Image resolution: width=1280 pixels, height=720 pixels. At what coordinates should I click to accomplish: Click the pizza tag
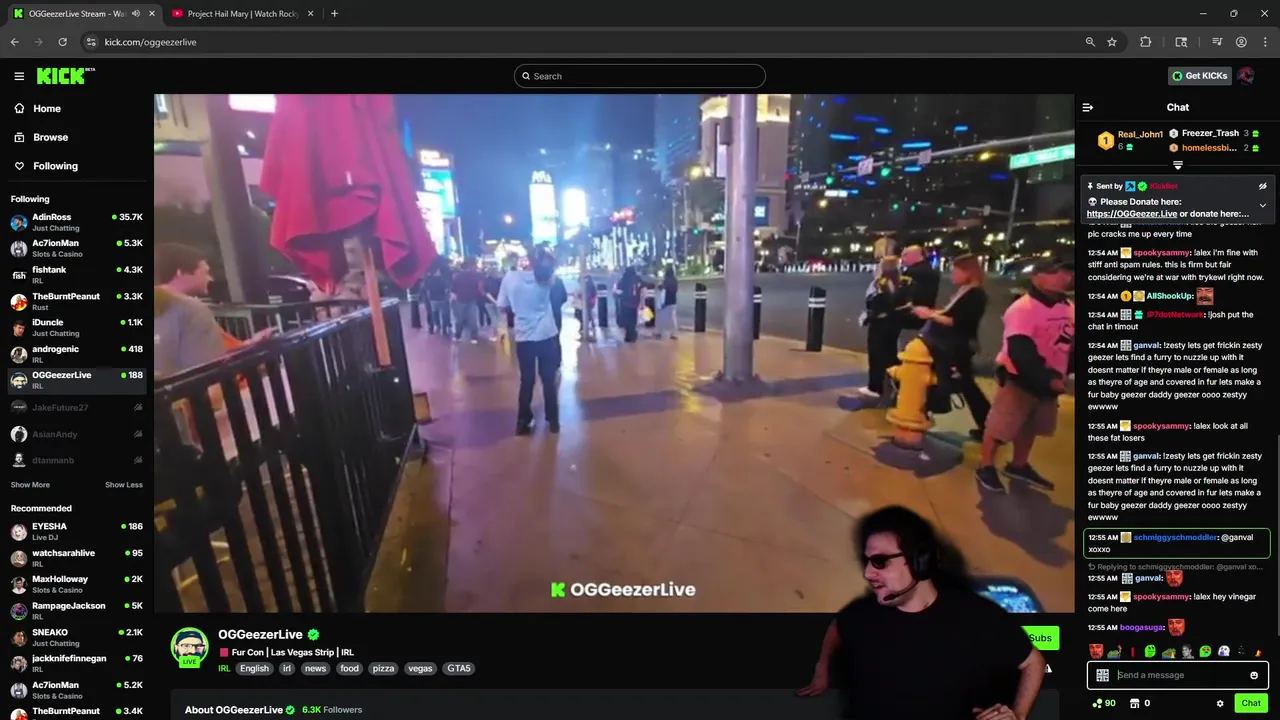tap(383, 668)
